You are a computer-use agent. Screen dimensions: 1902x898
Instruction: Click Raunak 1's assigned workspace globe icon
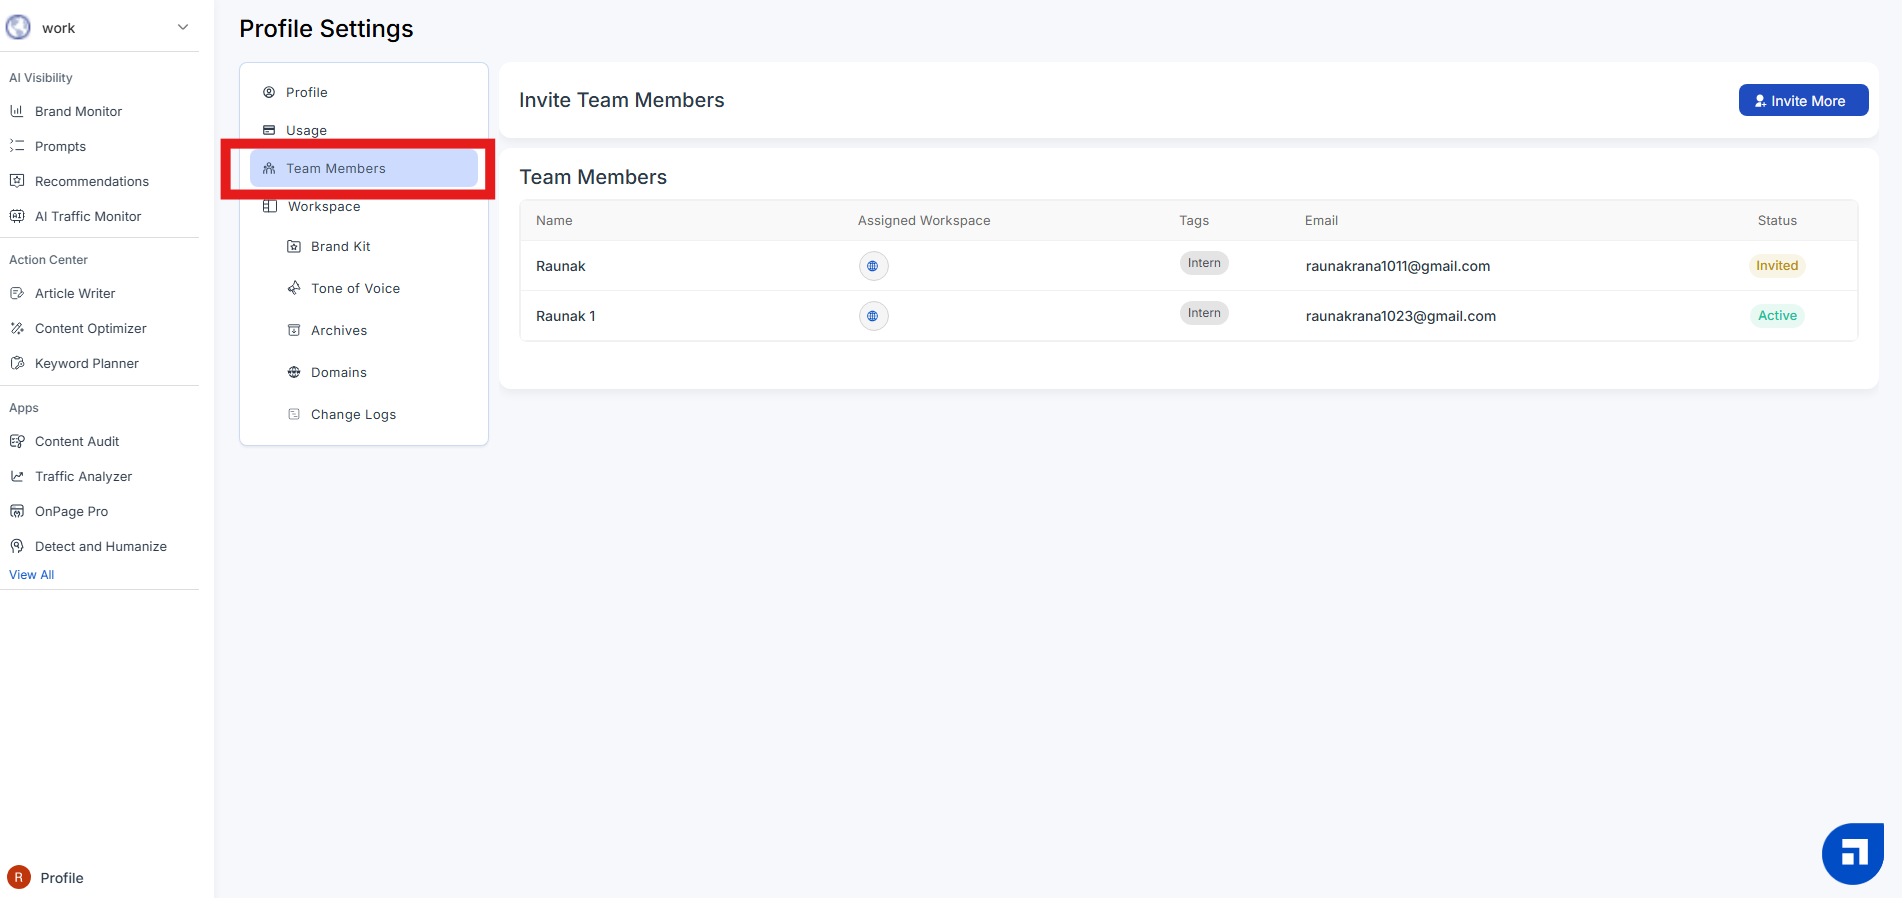873,316
